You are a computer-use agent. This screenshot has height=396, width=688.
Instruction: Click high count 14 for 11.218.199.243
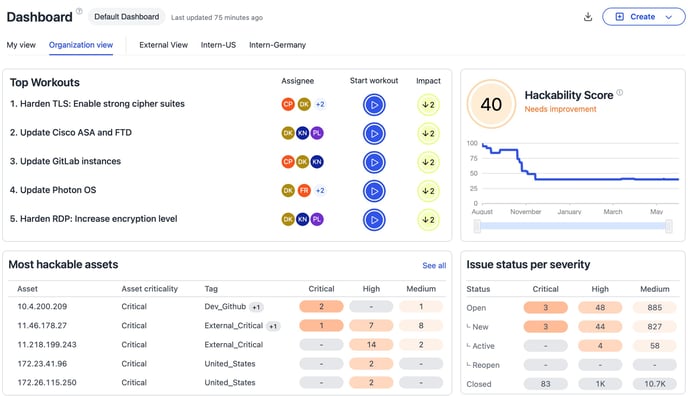point(371,345)
